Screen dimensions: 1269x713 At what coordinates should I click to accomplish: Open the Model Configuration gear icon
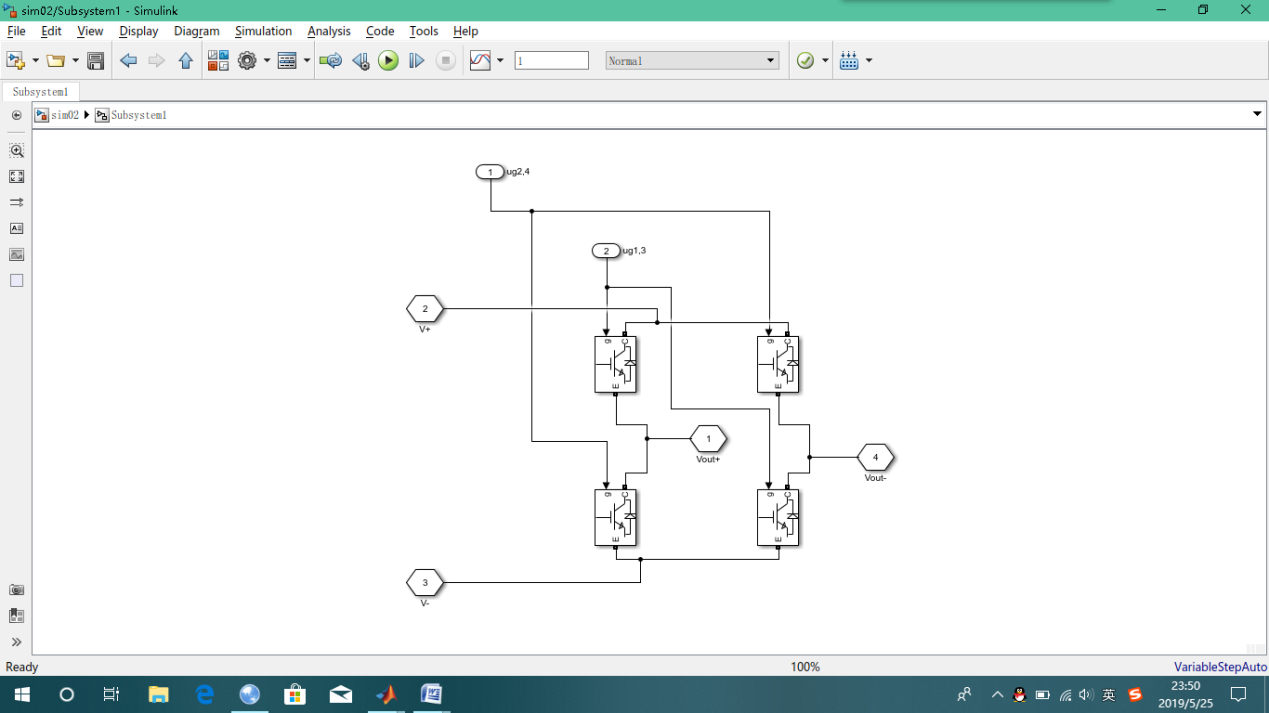coord(247,61)
